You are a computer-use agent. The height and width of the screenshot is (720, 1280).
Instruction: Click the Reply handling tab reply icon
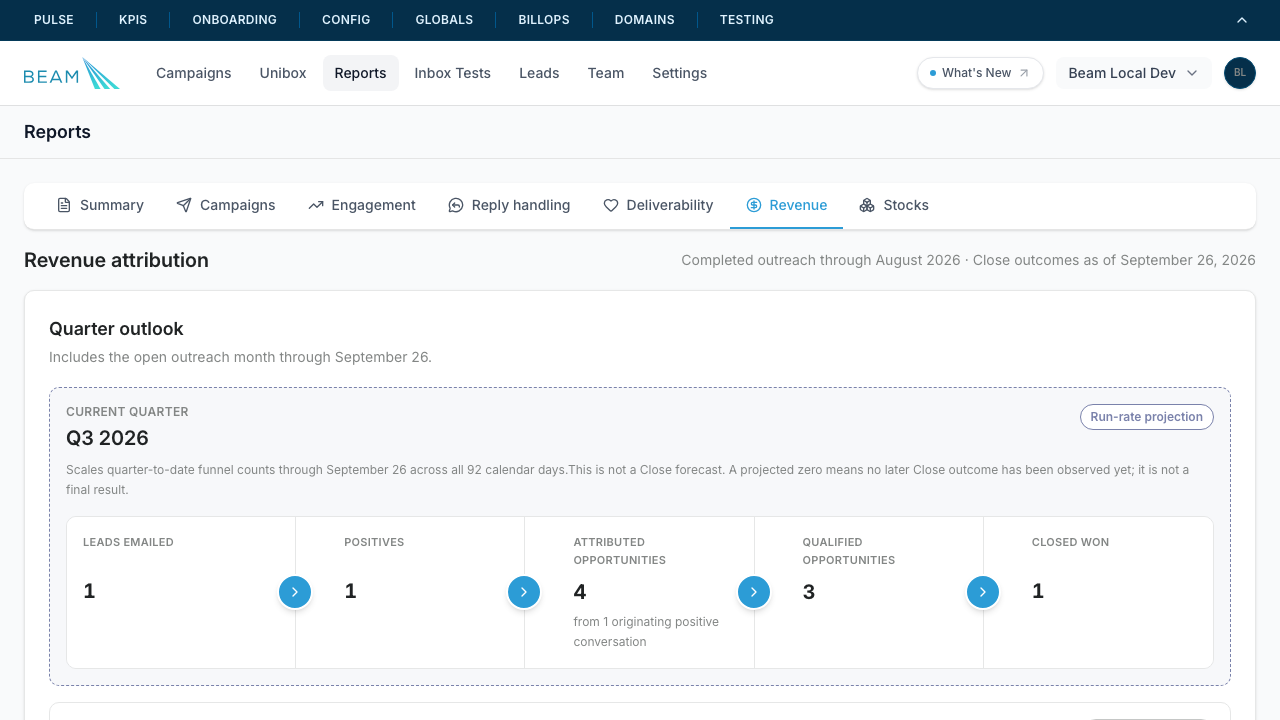coord(456,205)
